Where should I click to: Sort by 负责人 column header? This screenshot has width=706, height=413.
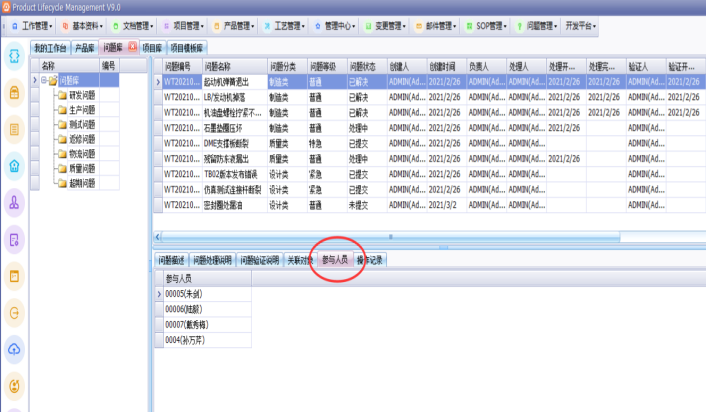(486, 67)
